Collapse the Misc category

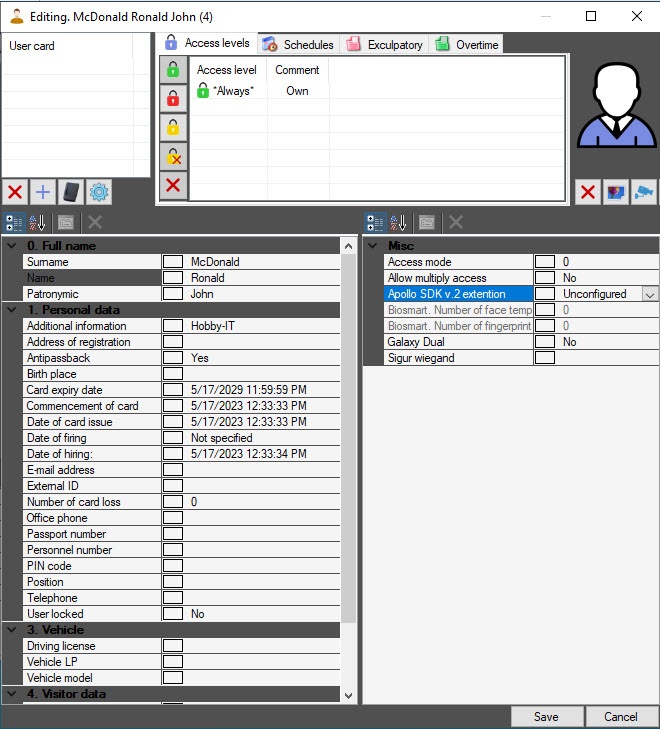(x=373, y=245)
